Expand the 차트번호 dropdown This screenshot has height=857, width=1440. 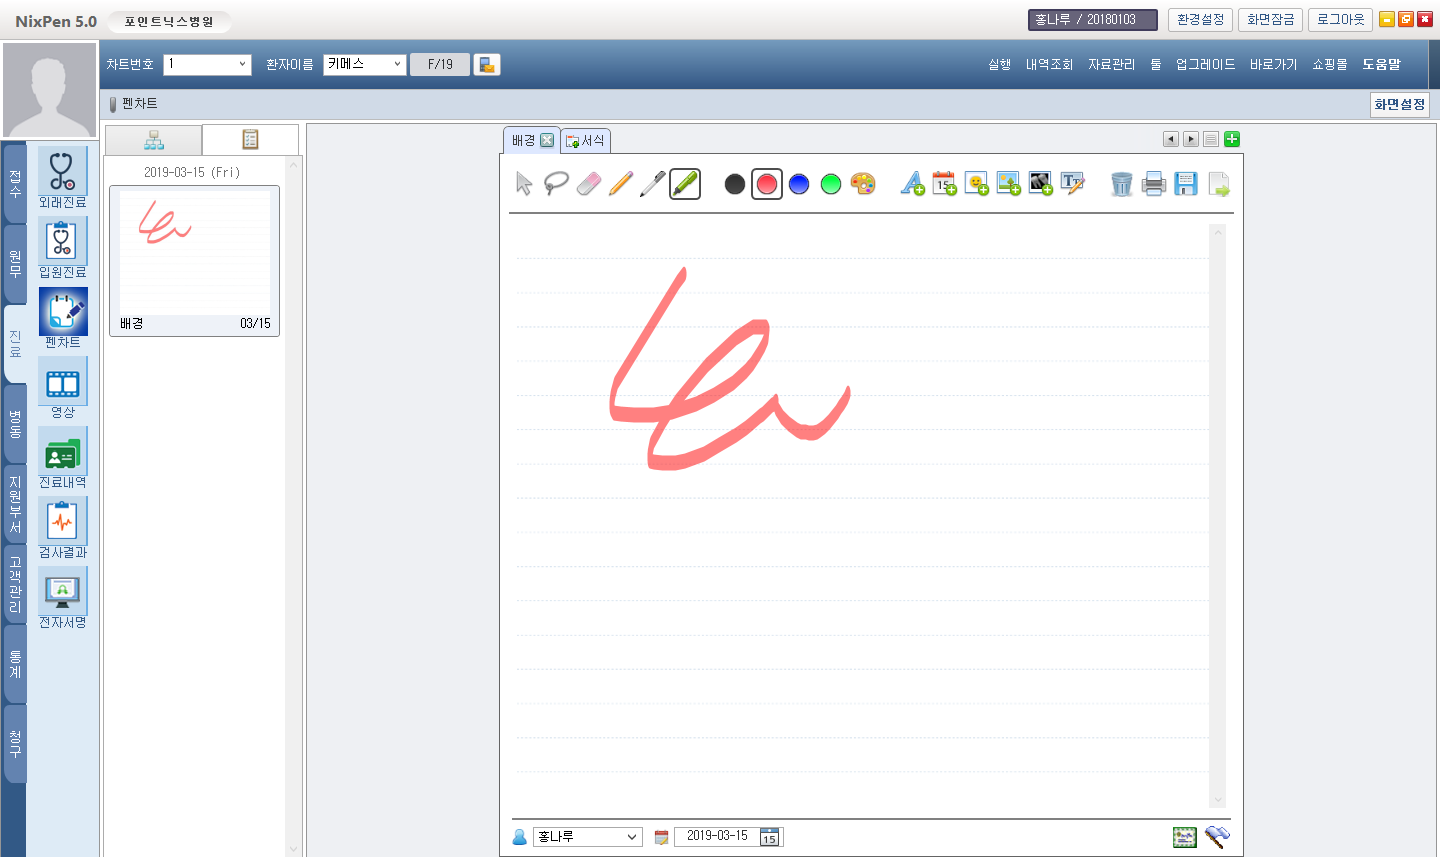coord(242,64)
